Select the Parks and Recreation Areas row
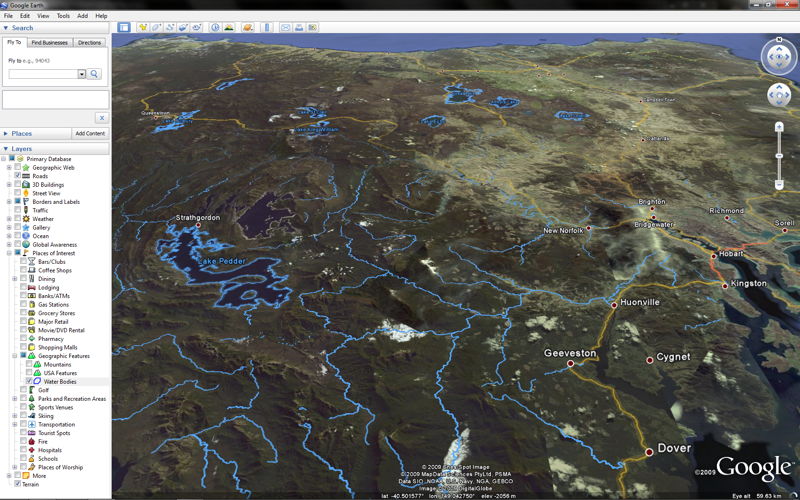800x500 pixels. pos(72,398)
